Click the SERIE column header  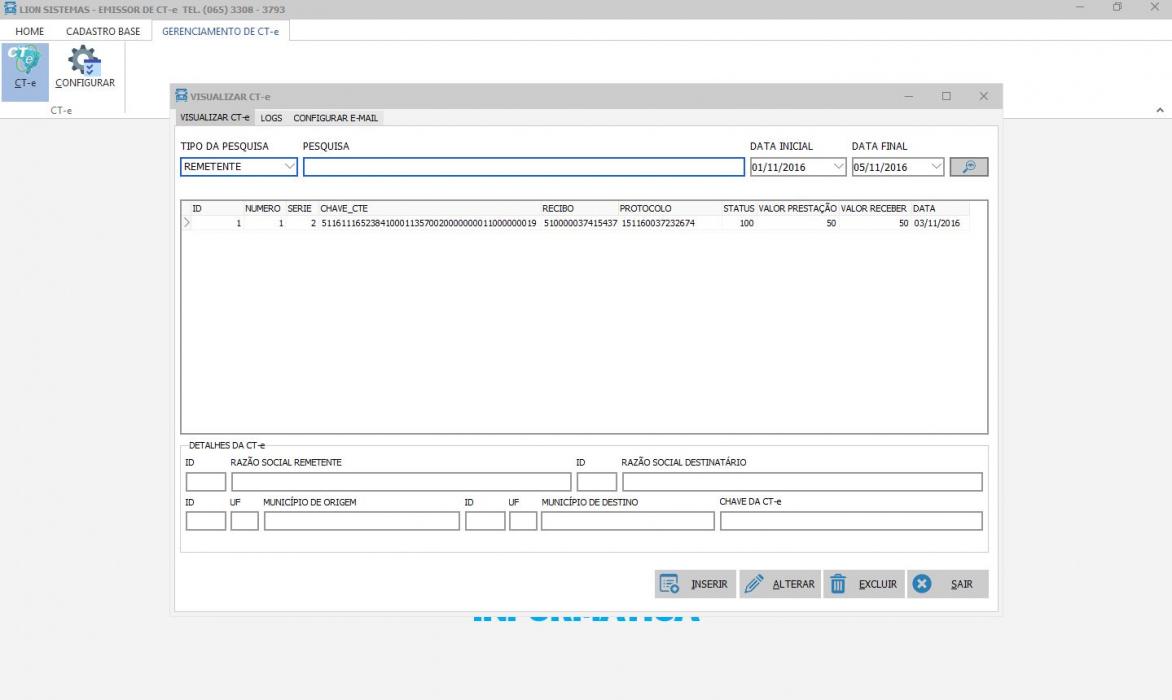click(300, 208)
